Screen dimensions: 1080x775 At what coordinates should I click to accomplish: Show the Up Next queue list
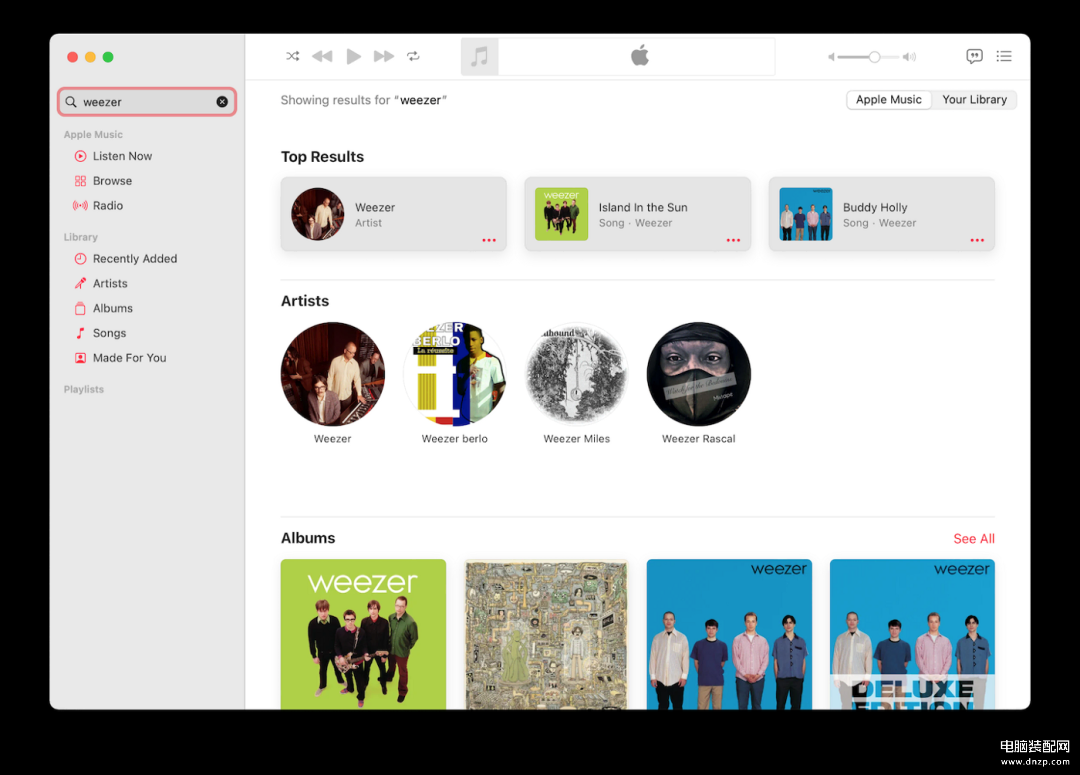[x=1004, y=56]
